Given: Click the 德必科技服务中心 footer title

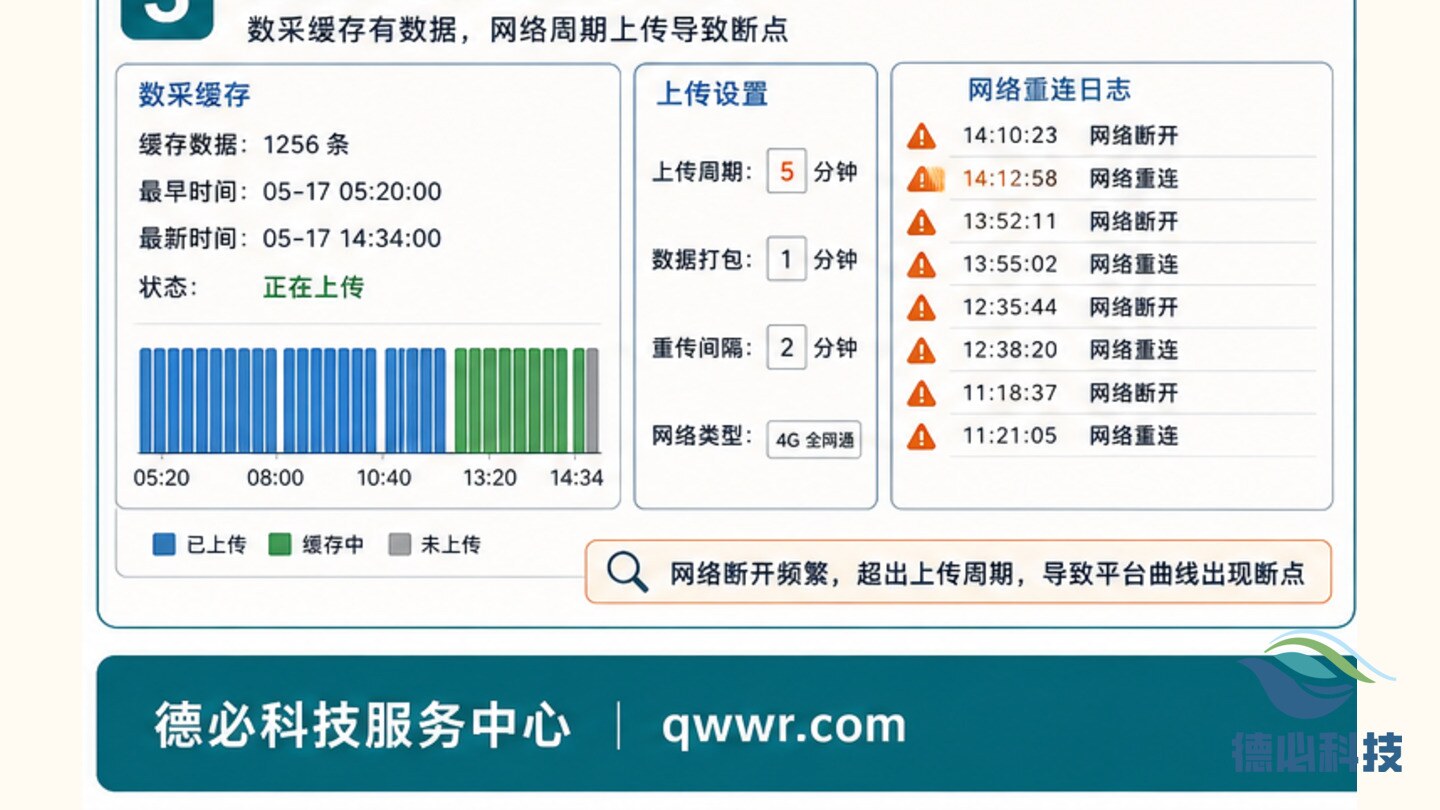Looking at the screenshot, I should (x=362, y=726).
